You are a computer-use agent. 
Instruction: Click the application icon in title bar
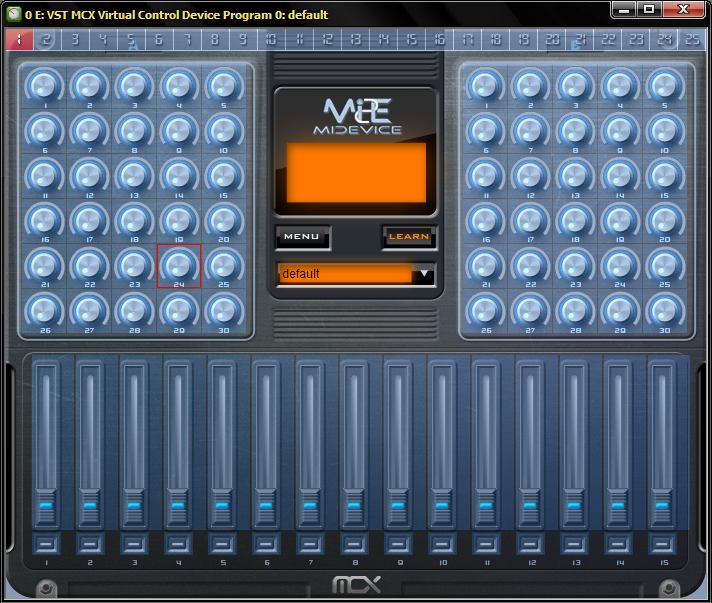pyautogui.click(x=14, y=15)
